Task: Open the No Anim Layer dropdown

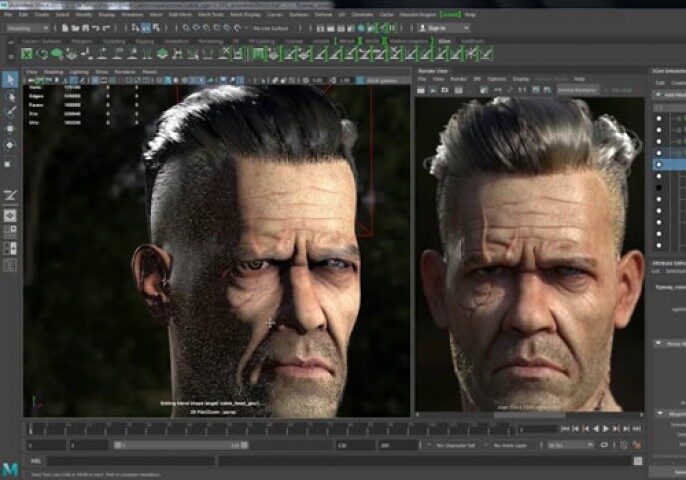Action: coord(510,445)
